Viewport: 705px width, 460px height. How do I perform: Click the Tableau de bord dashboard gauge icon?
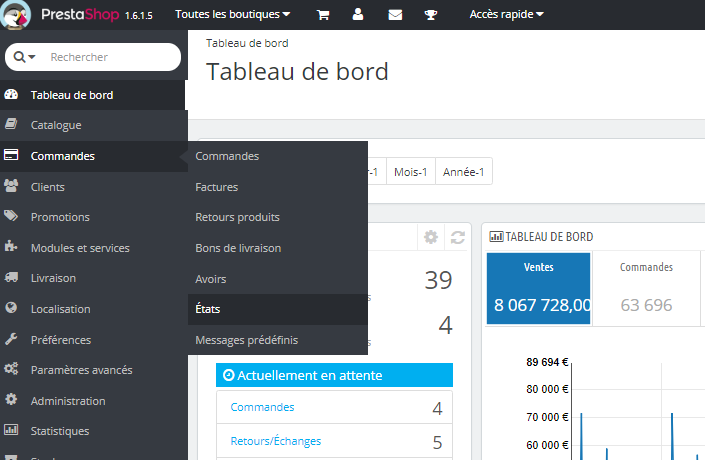11,94
